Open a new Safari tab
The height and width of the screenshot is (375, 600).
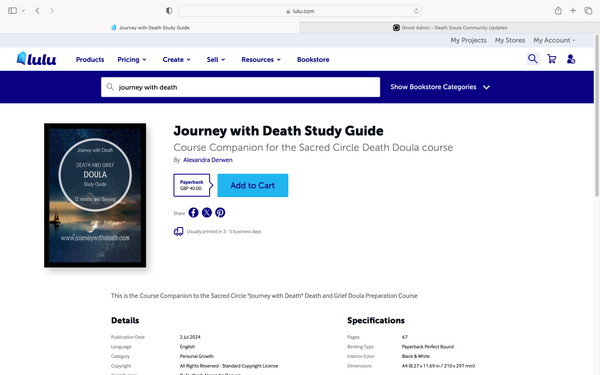click(573, 11)
